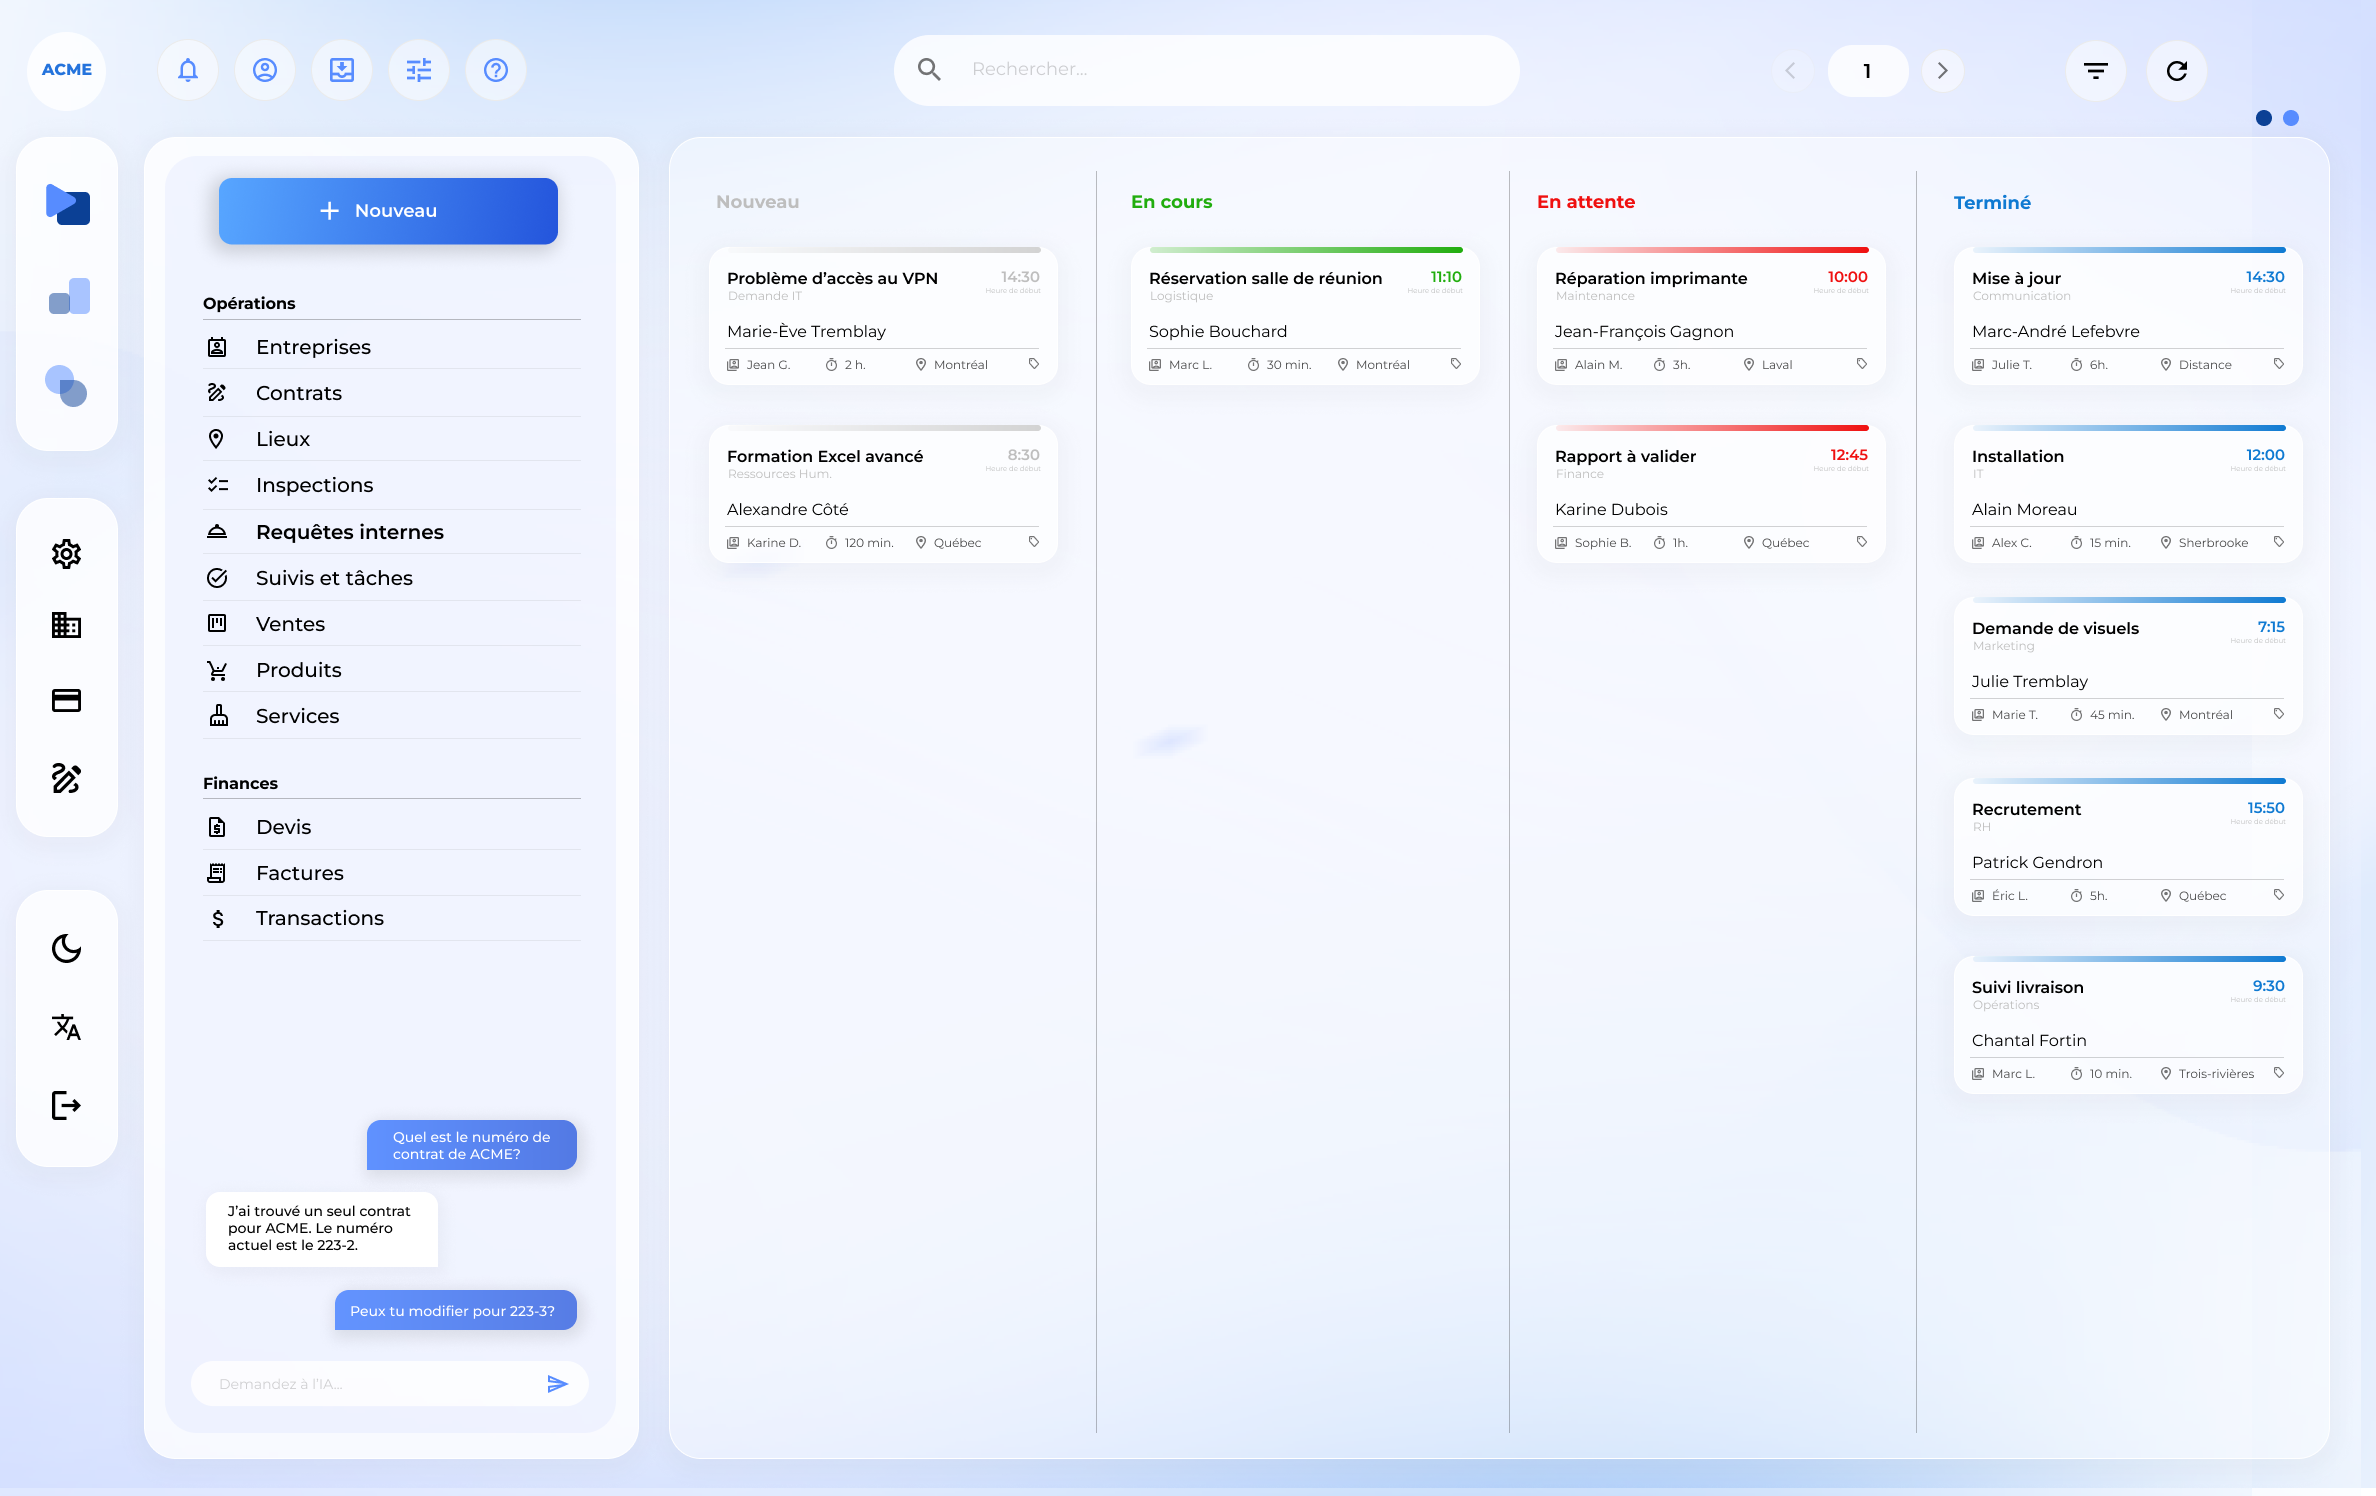Select Requêtes internes in the sidebar
Viewport: 2376px width, 1496px height.
click(349, 531)
